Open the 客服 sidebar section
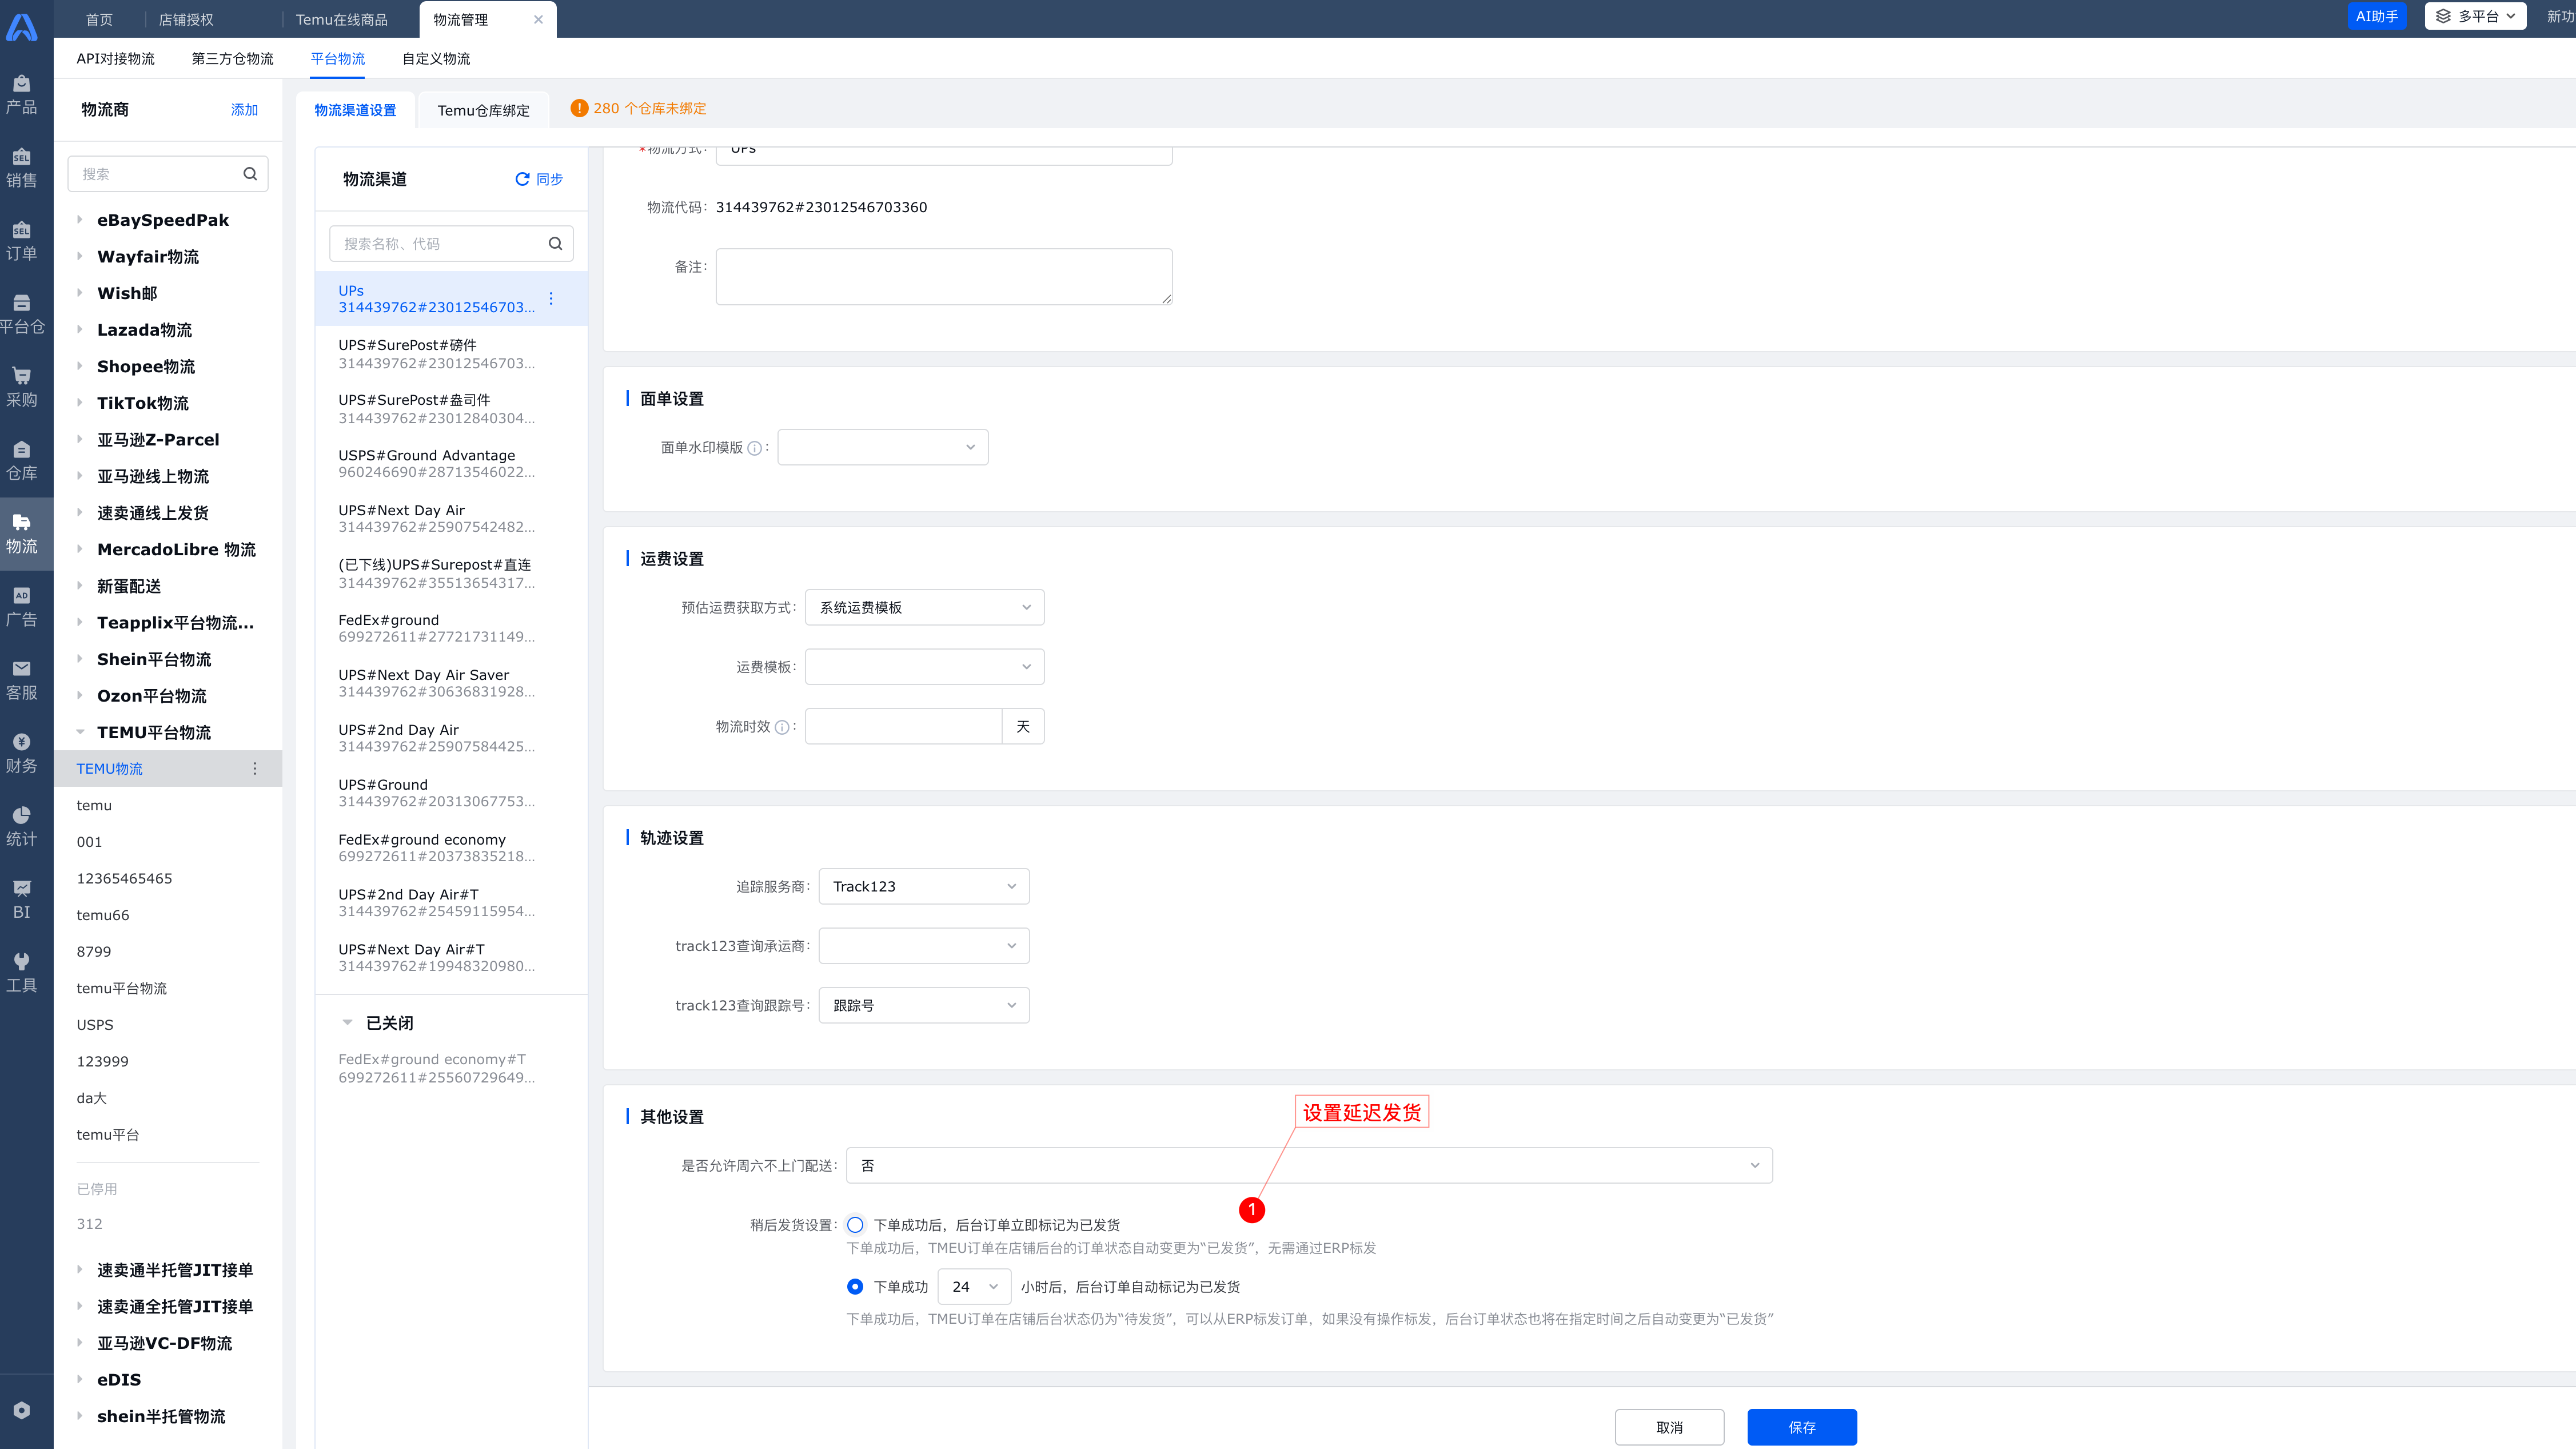 (x=21, y=679)
